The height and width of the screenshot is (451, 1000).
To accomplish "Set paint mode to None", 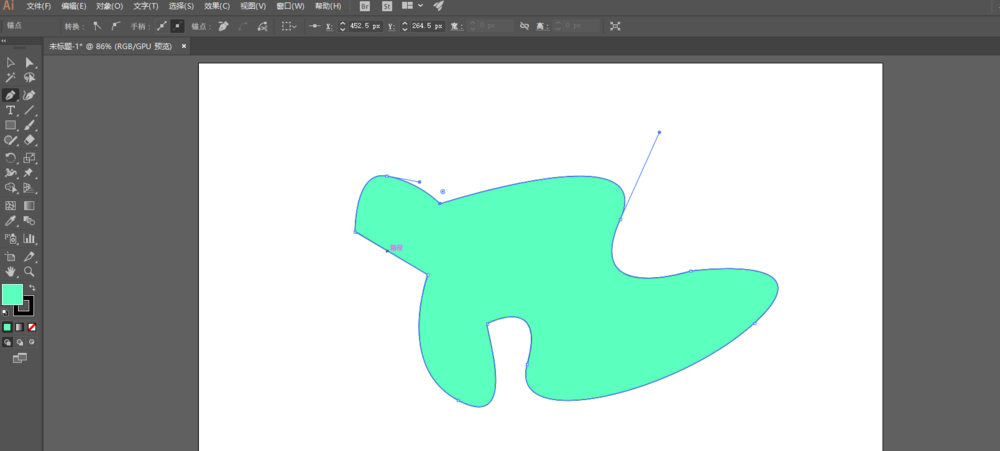I will tap(33, 327).
